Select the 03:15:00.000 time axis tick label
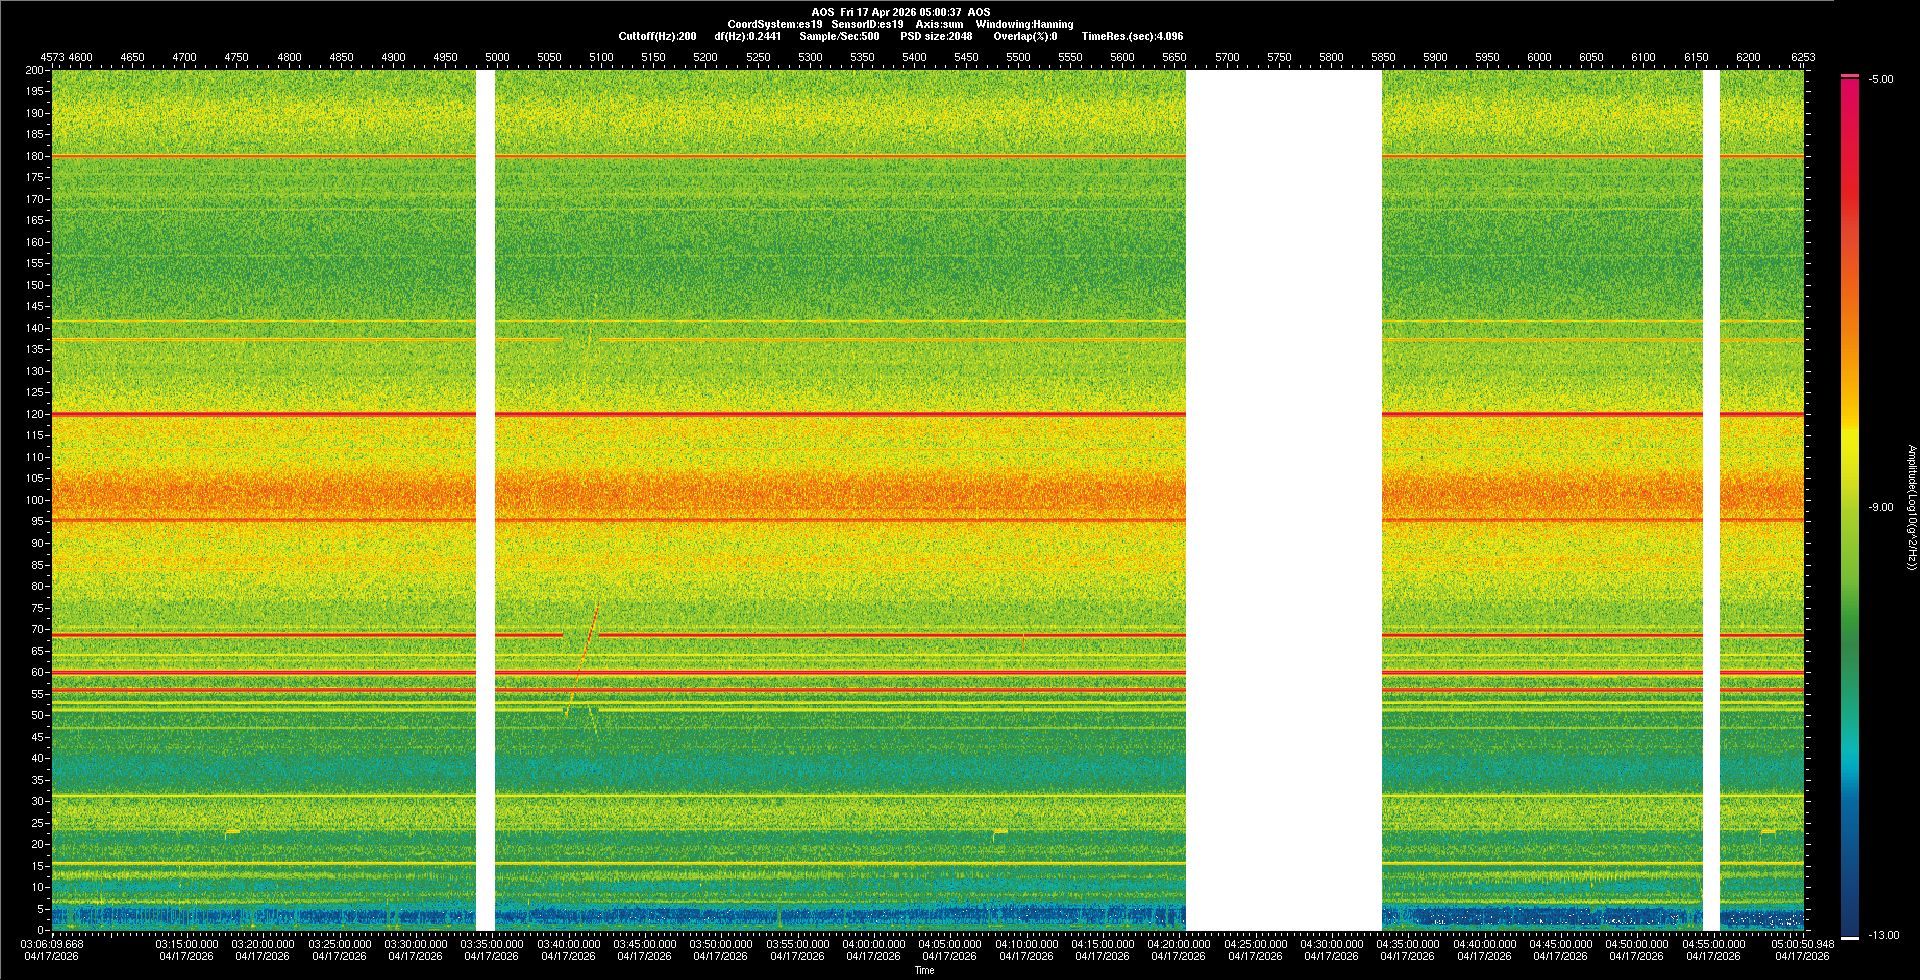 pos(186,944)
